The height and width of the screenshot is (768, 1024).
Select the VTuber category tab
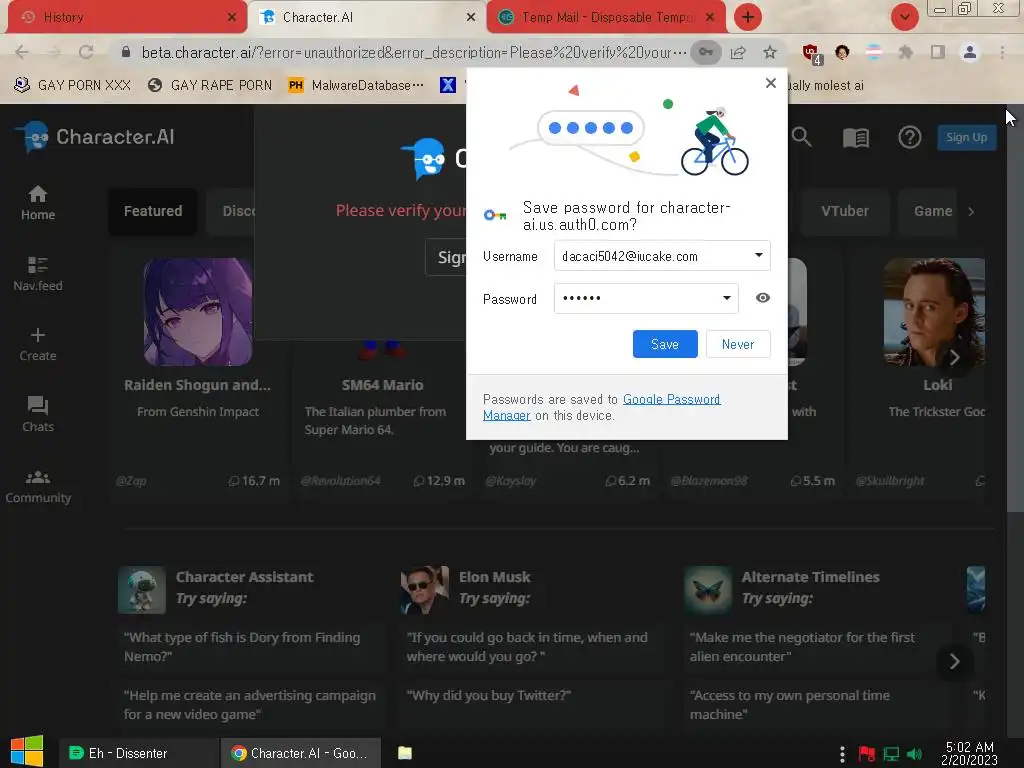[x=844, y=211]
